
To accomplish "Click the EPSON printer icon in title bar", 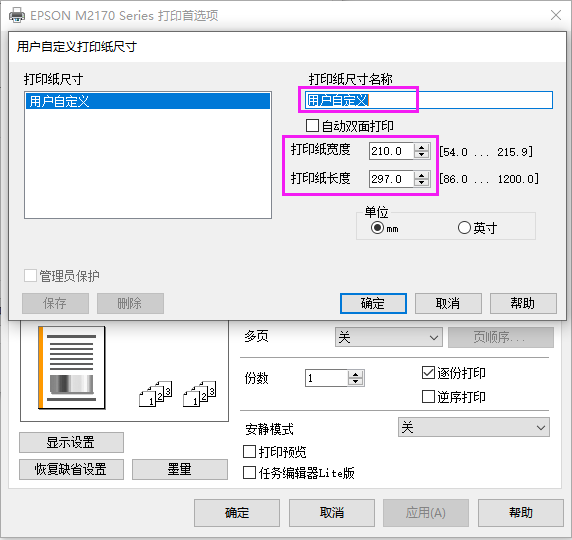I will tap(17, 15).
